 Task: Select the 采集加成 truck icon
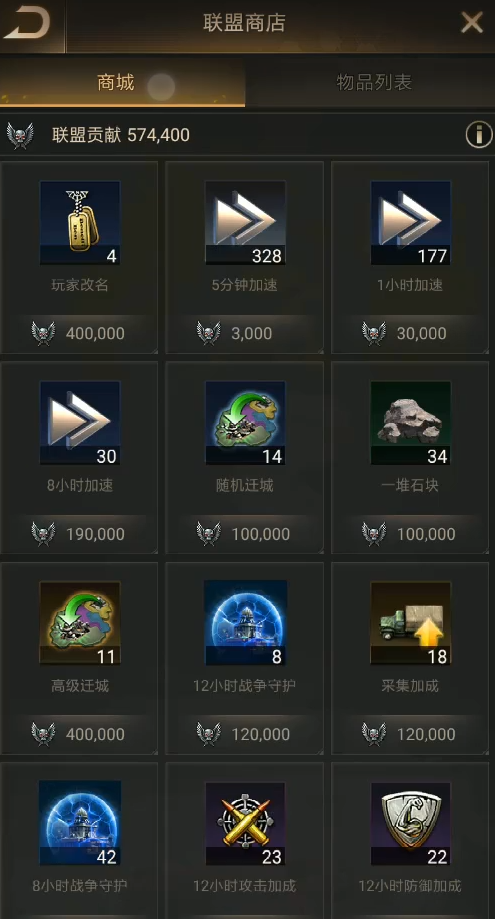click(411, 623)
